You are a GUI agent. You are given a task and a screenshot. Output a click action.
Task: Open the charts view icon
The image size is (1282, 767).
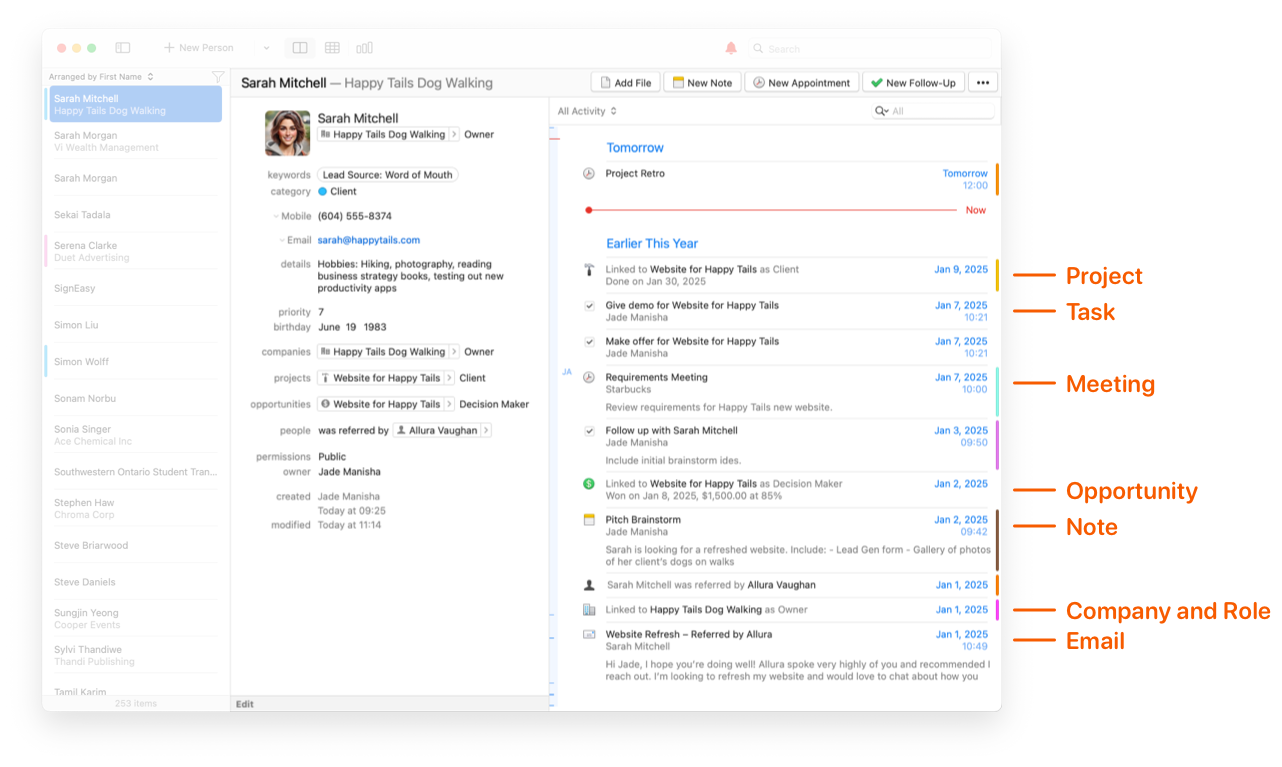click(x=365, y=48)
